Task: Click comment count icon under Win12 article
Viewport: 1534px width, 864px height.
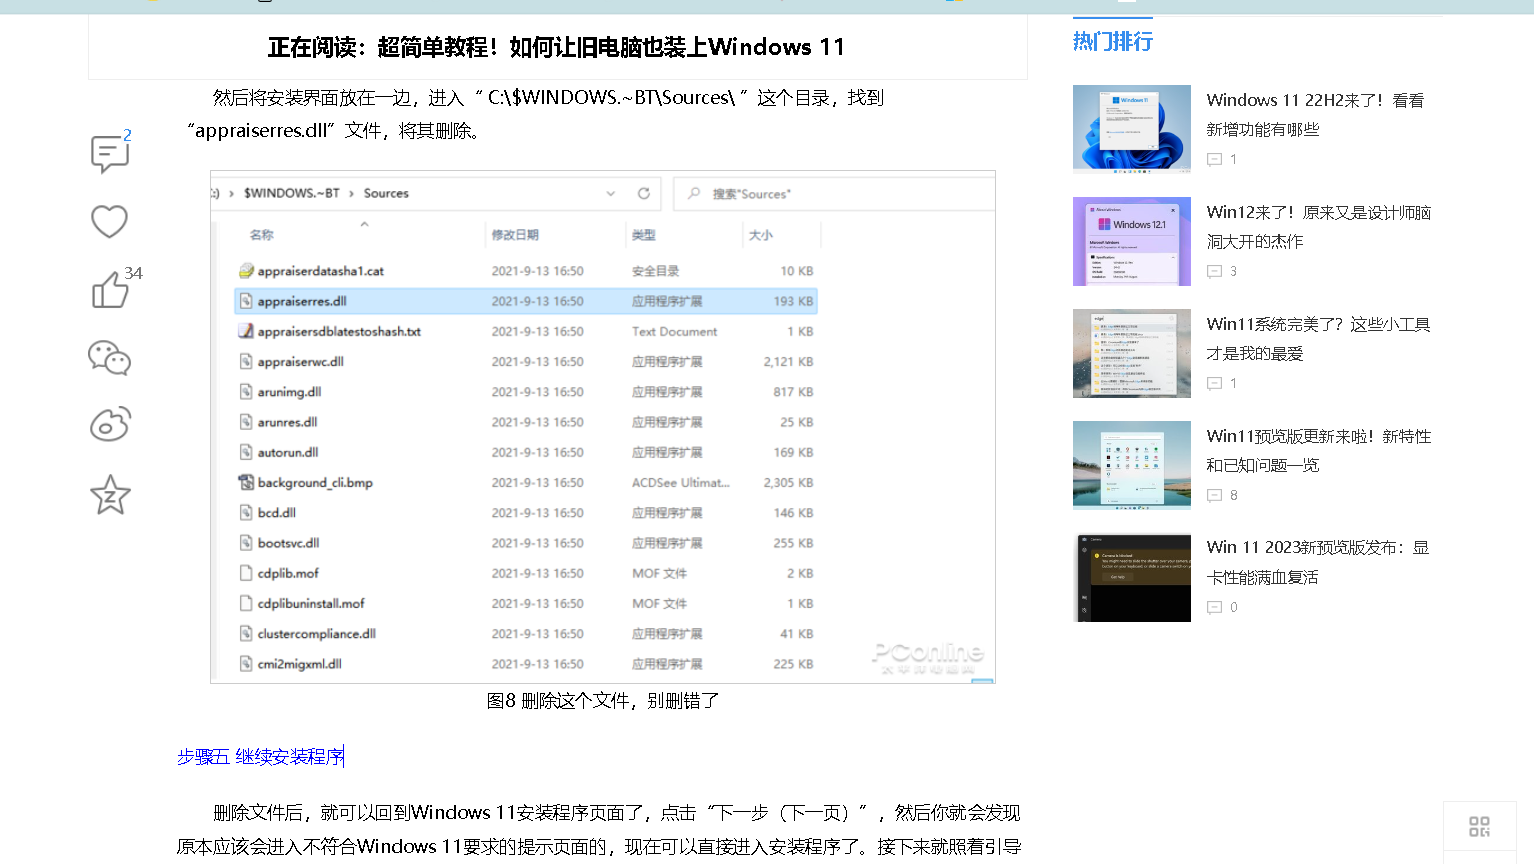Action: pos(1214,271)
